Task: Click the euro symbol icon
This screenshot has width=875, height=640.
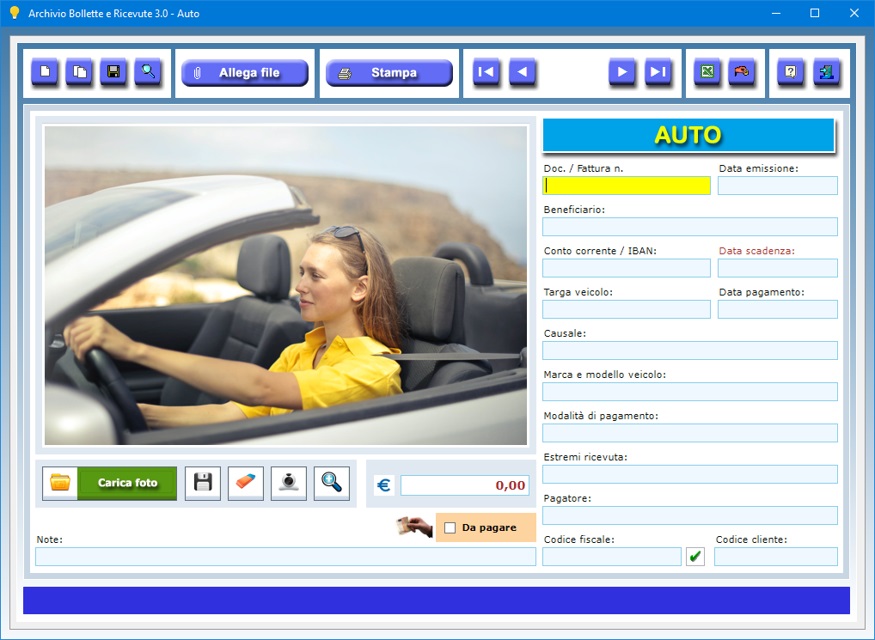Action: [384, 485]
